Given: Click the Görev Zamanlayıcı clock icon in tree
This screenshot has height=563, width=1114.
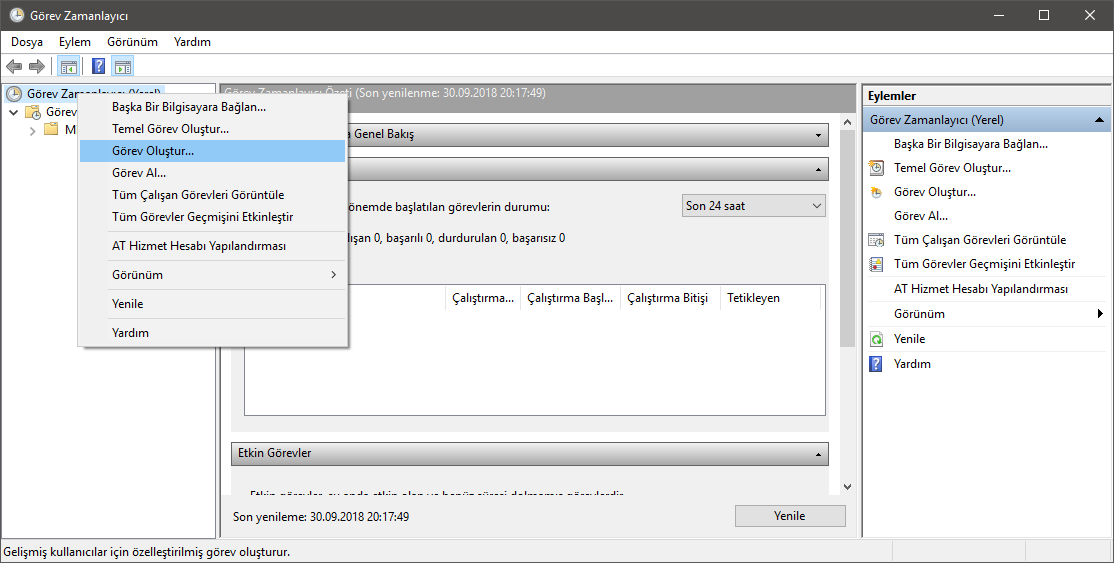Looking at the screenshot, I should pyautogui.click(x=13, y=94).
